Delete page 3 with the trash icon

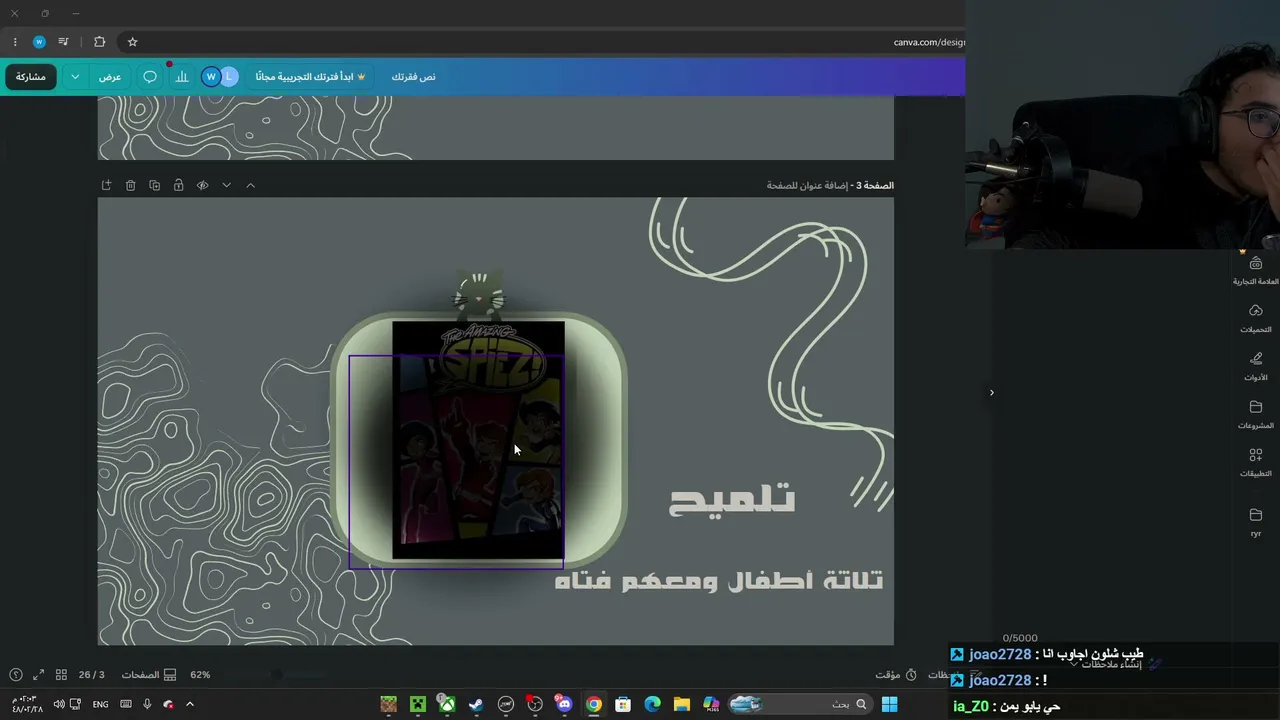point(131,185)
